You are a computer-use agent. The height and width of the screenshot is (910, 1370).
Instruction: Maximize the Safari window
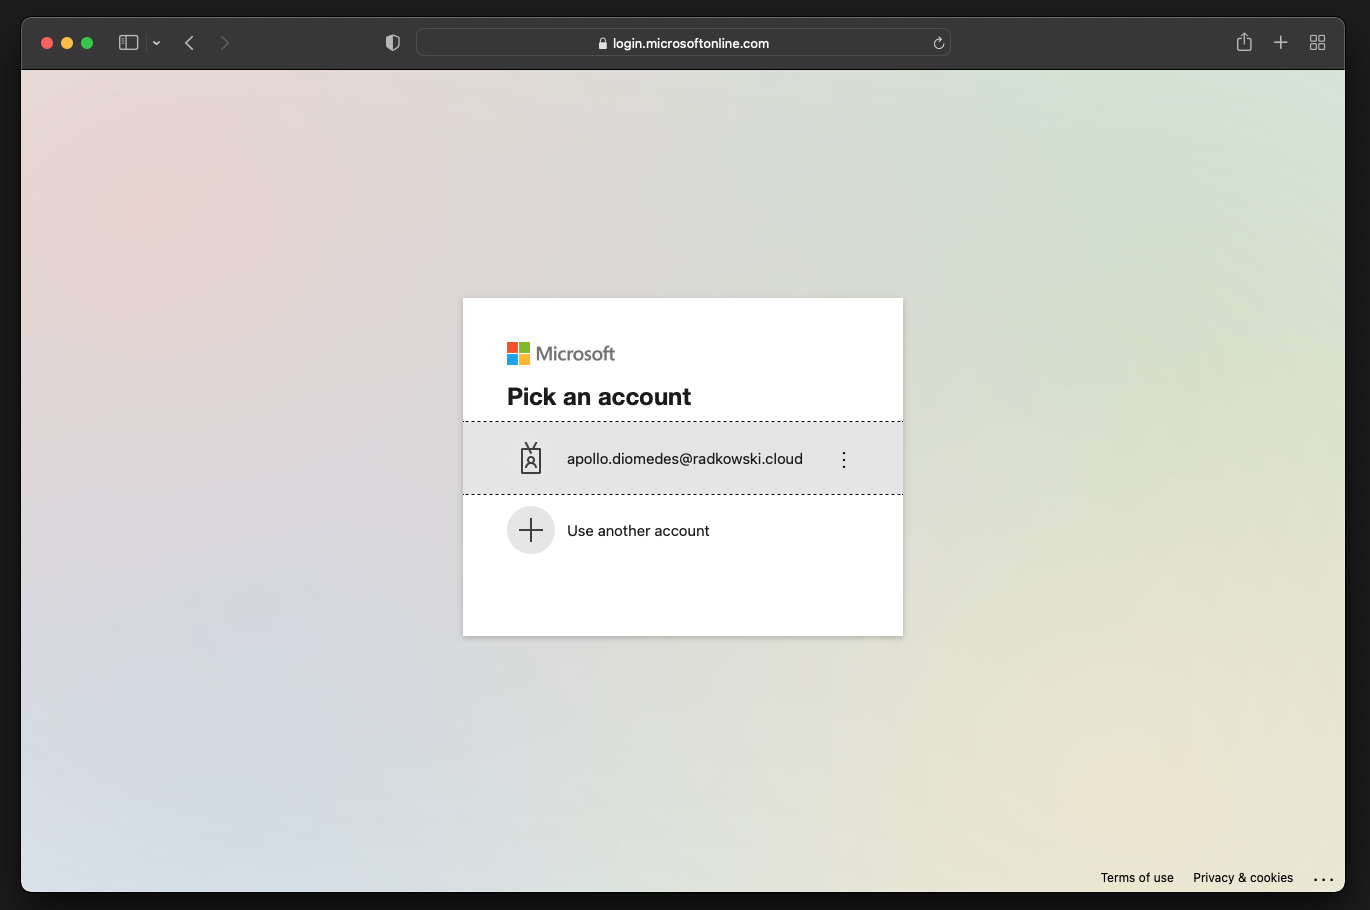coord(87,43)
